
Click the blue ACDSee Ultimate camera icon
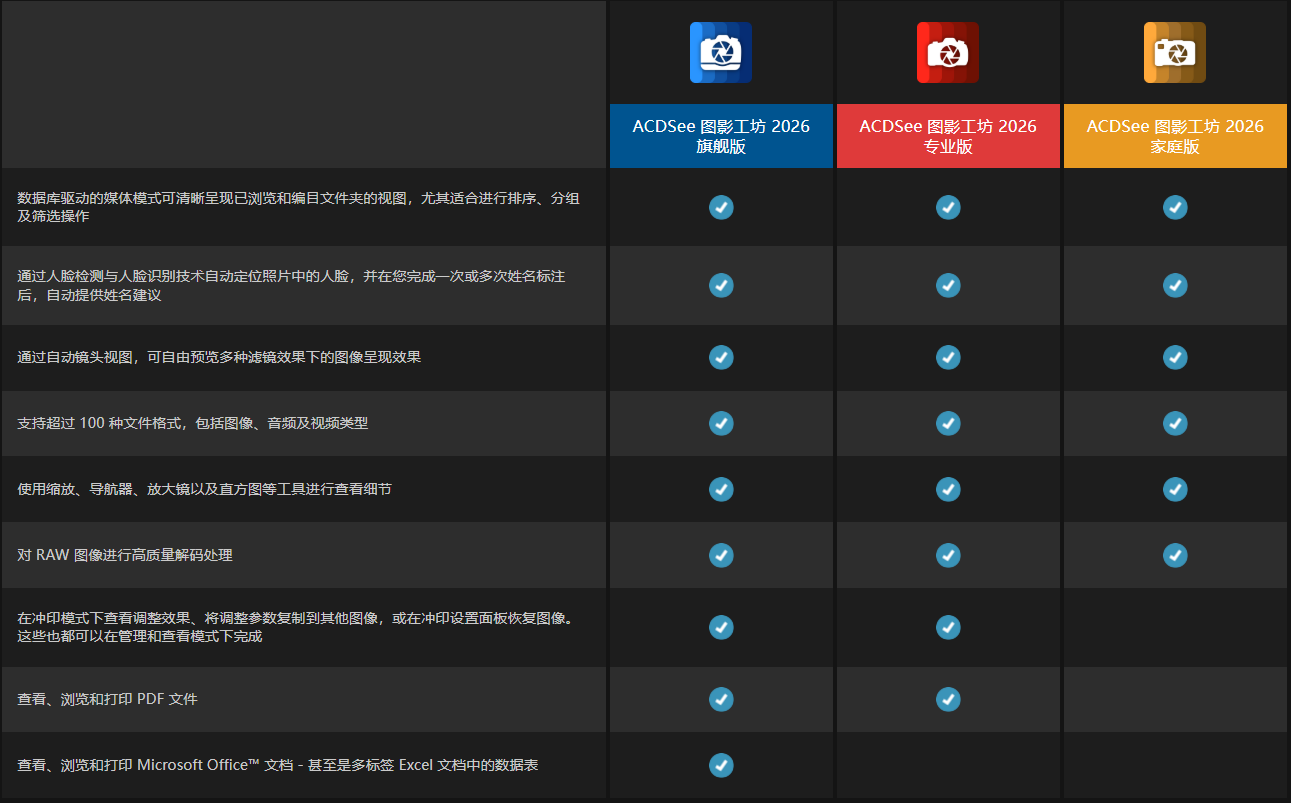tap(720, 52)
